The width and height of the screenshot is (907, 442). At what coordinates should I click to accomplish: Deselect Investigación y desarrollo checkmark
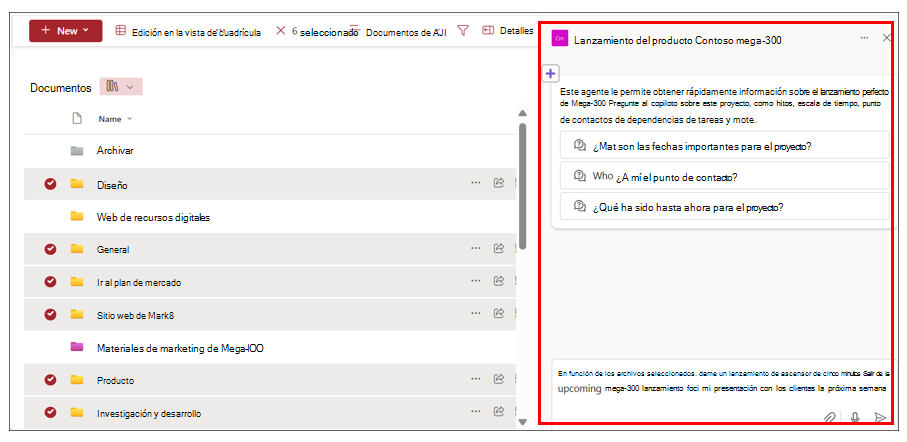coord(50,412)
